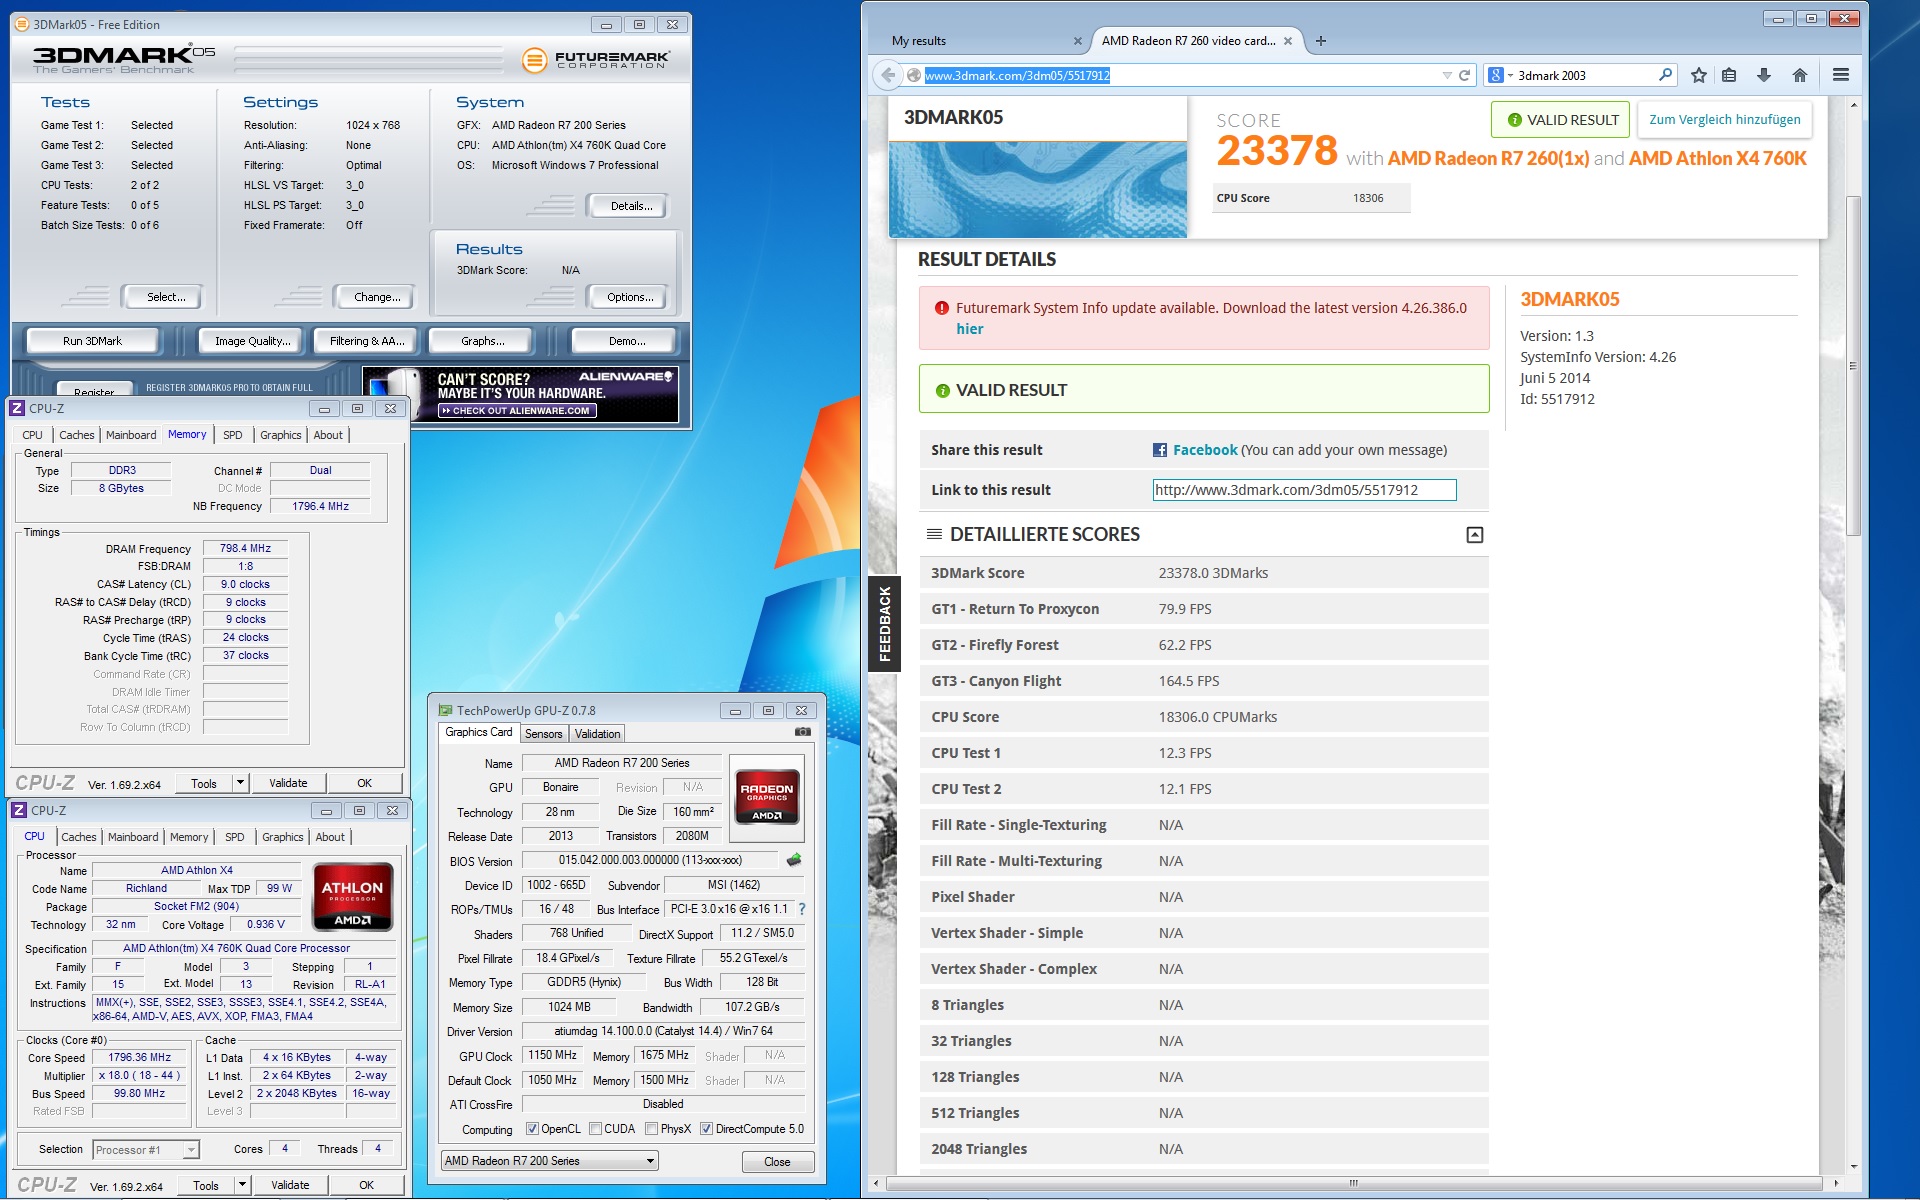Open Graphics tab in CPU-Z Memory window

coord(280,435)
